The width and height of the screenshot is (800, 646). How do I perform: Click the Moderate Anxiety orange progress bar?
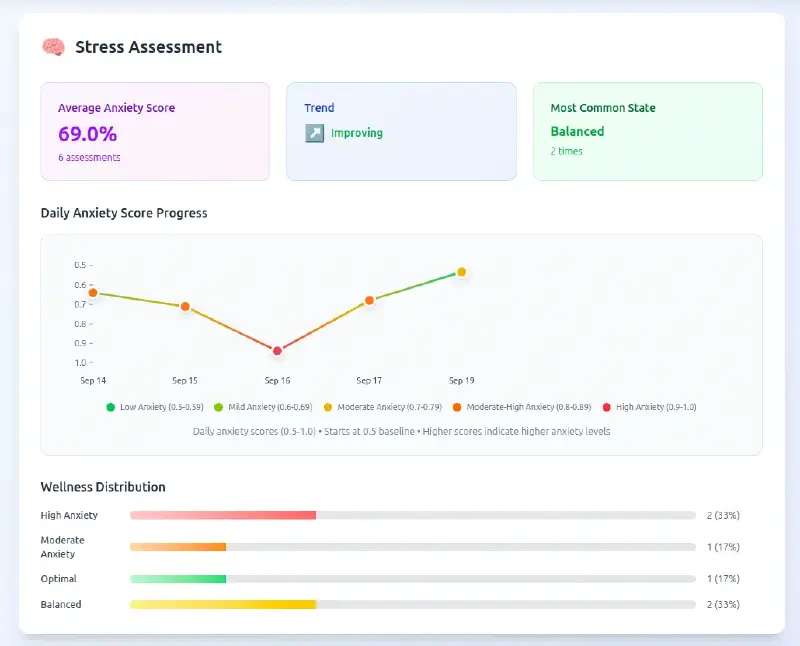pyautogui.click(x=178, y=547)
